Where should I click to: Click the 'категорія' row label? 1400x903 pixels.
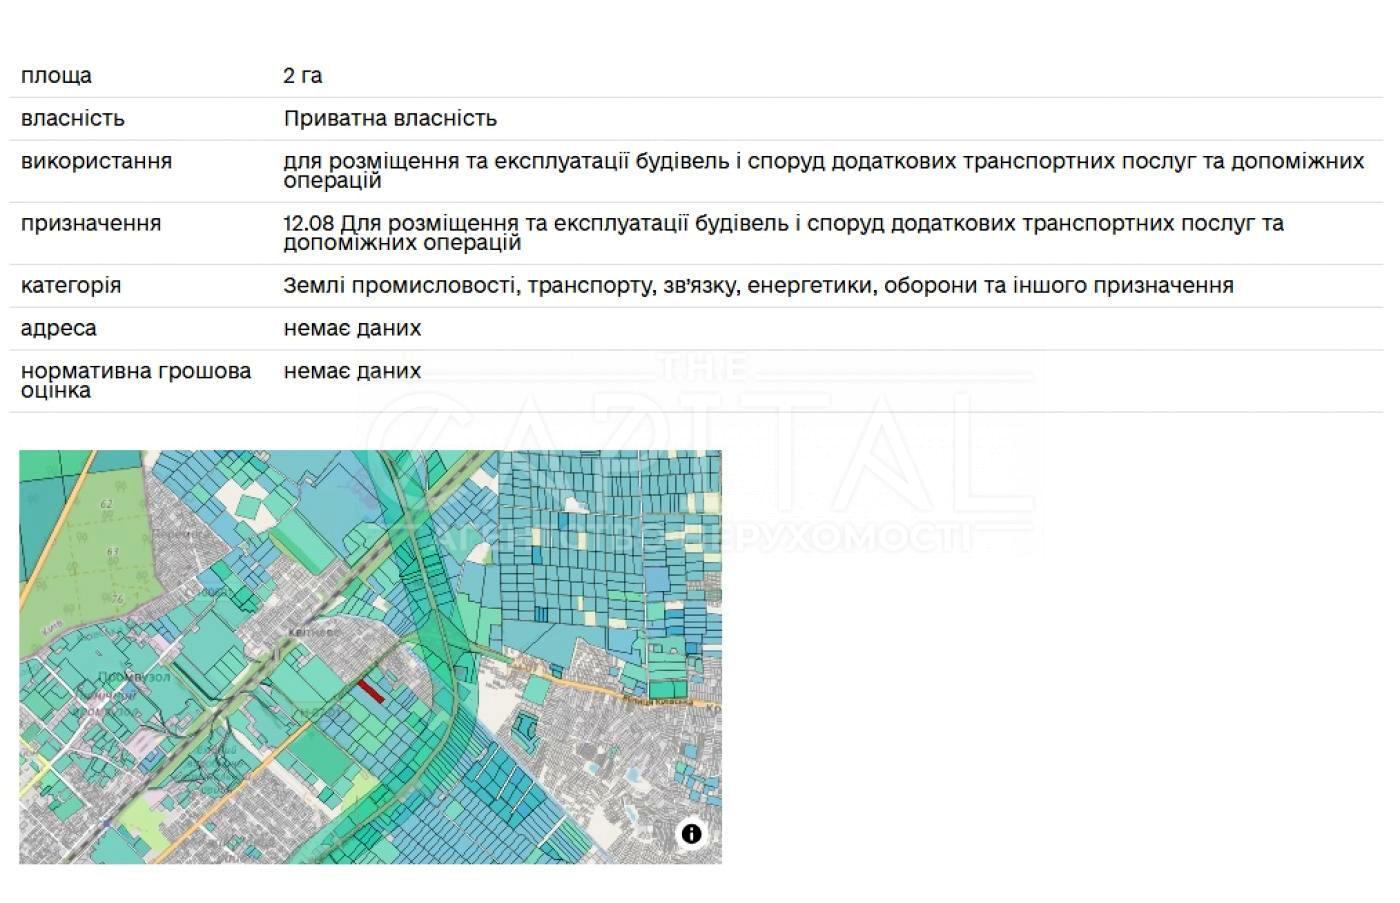click(x=71, y=286)
